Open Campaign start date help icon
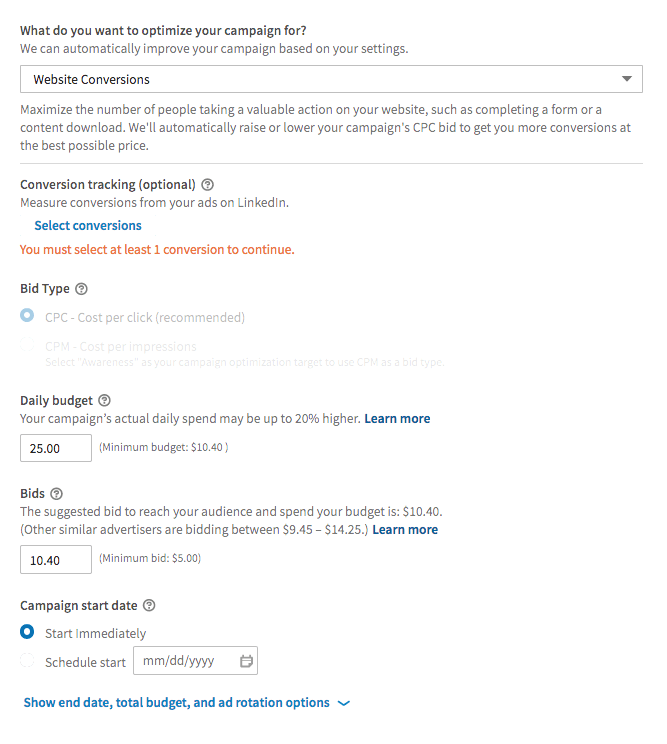 coord(149,605)
